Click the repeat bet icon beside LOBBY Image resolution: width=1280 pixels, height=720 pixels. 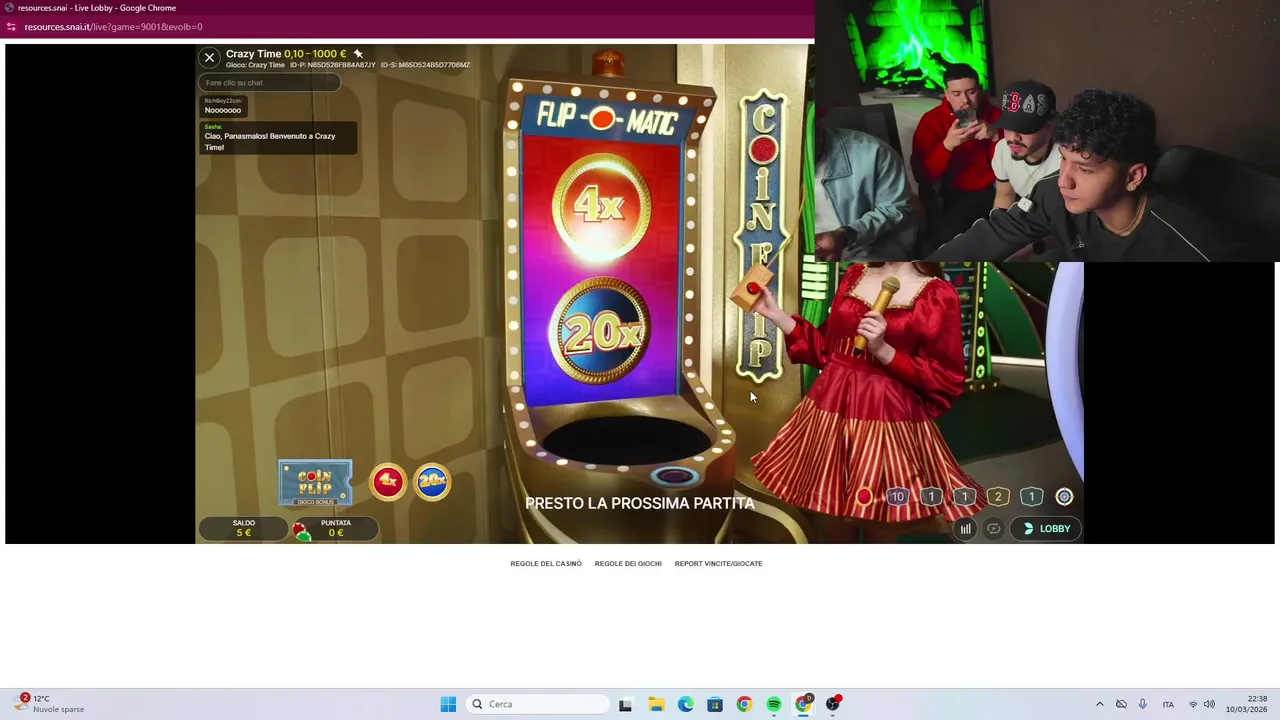[x=993, y=529]
